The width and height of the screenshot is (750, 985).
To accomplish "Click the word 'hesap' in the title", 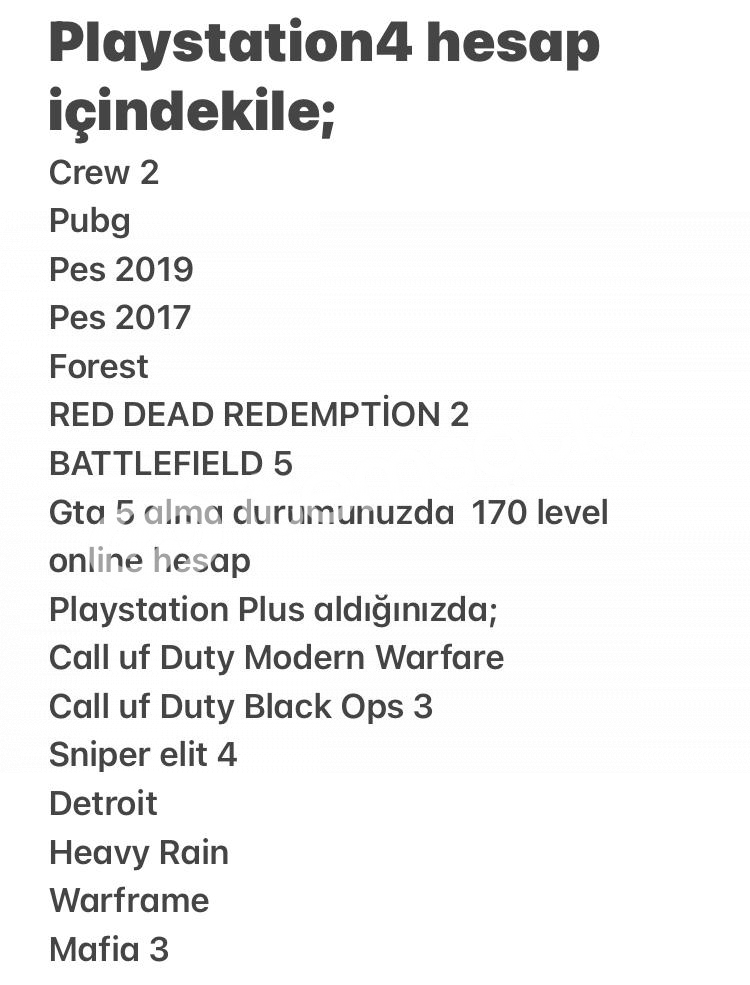I will pos(513,44).
